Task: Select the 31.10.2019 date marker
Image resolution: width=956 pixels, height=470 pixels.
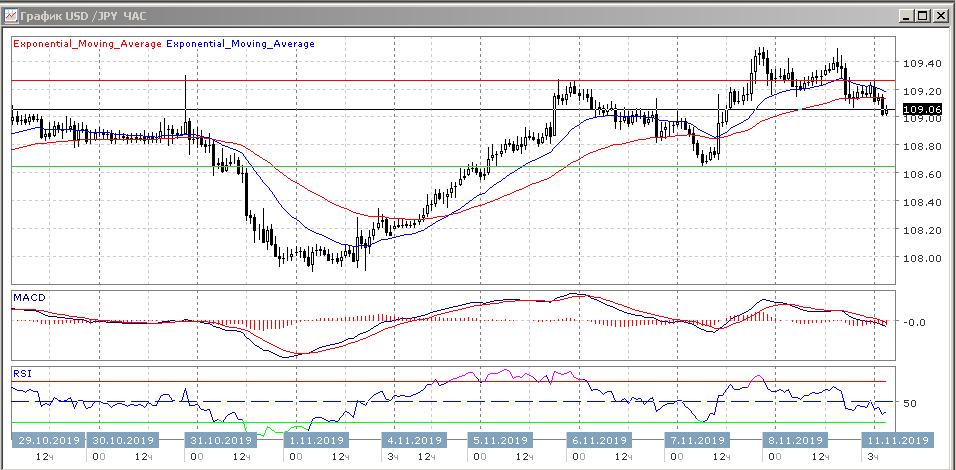Action: 219,440
